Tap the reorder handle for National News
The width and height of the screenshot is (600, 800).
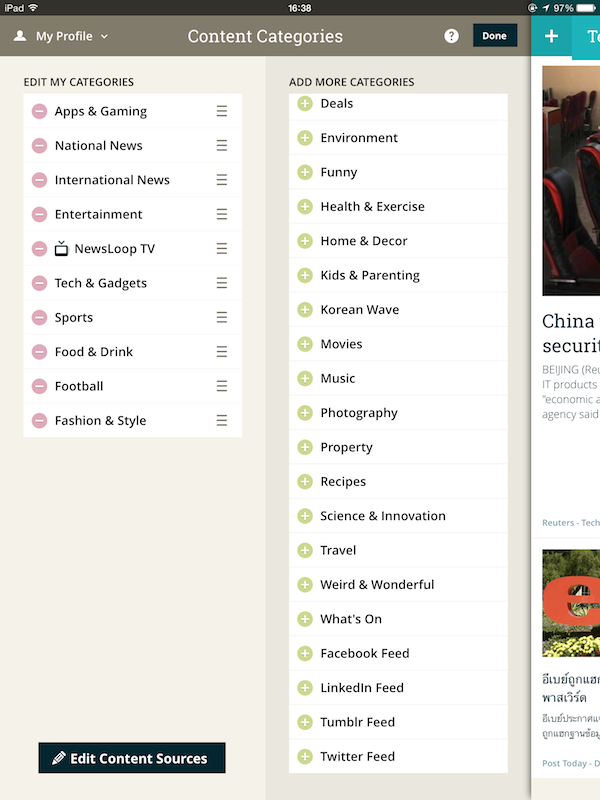coord(221,145)
